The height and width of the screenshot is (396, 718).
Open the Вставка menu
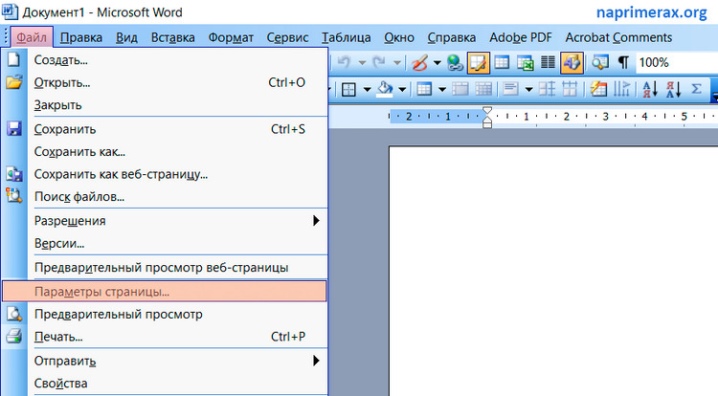tap(173, 38)
